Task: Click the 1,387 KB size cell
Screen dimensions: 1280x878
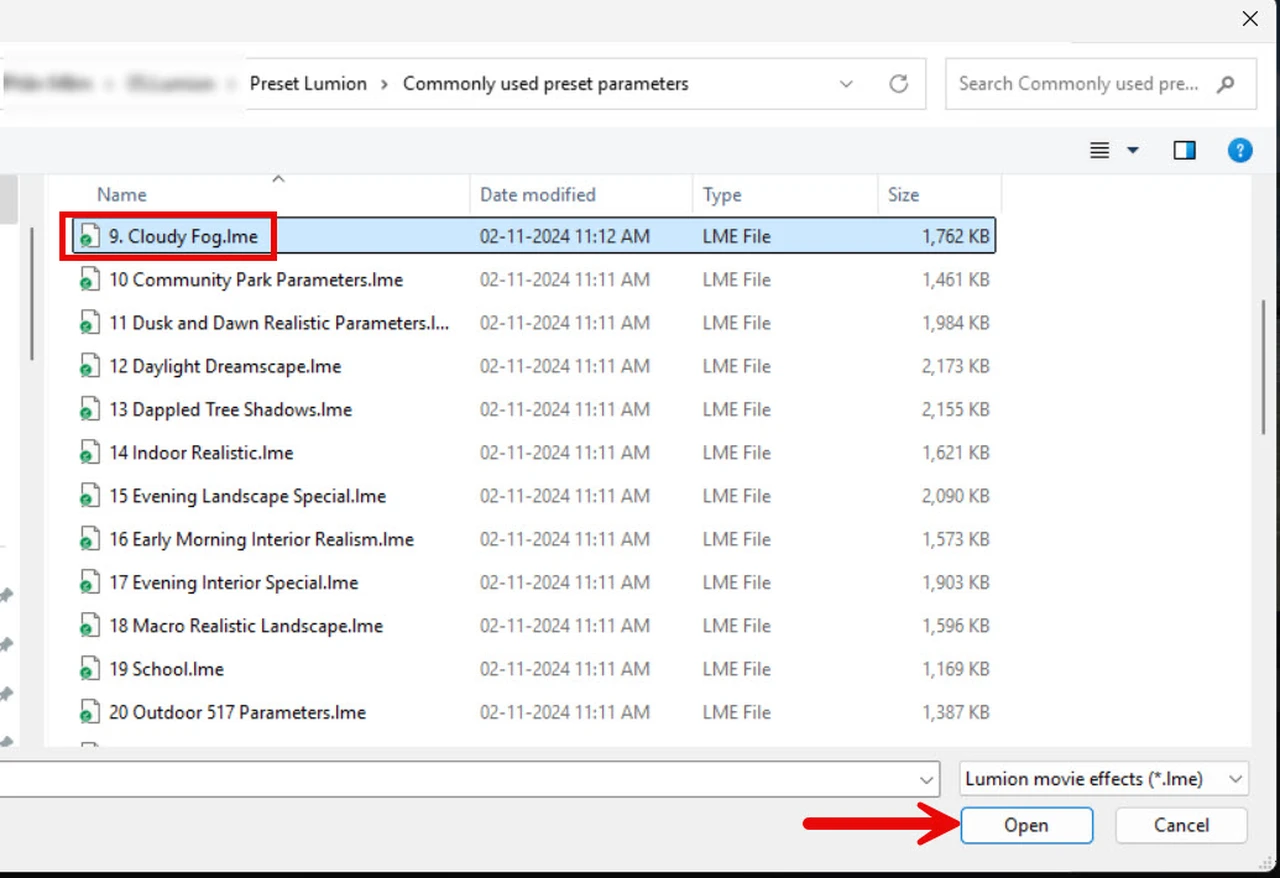Action: pos(955,712)
